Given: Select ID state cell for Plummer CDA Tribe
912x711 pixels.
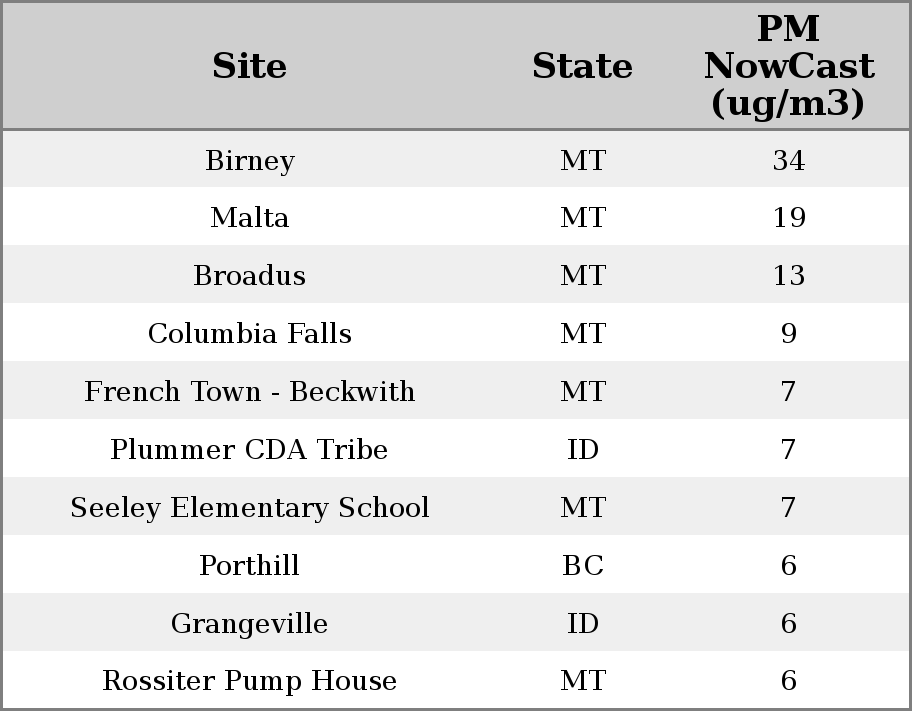Looking at the screenshot, I should [x=582, y=450].
